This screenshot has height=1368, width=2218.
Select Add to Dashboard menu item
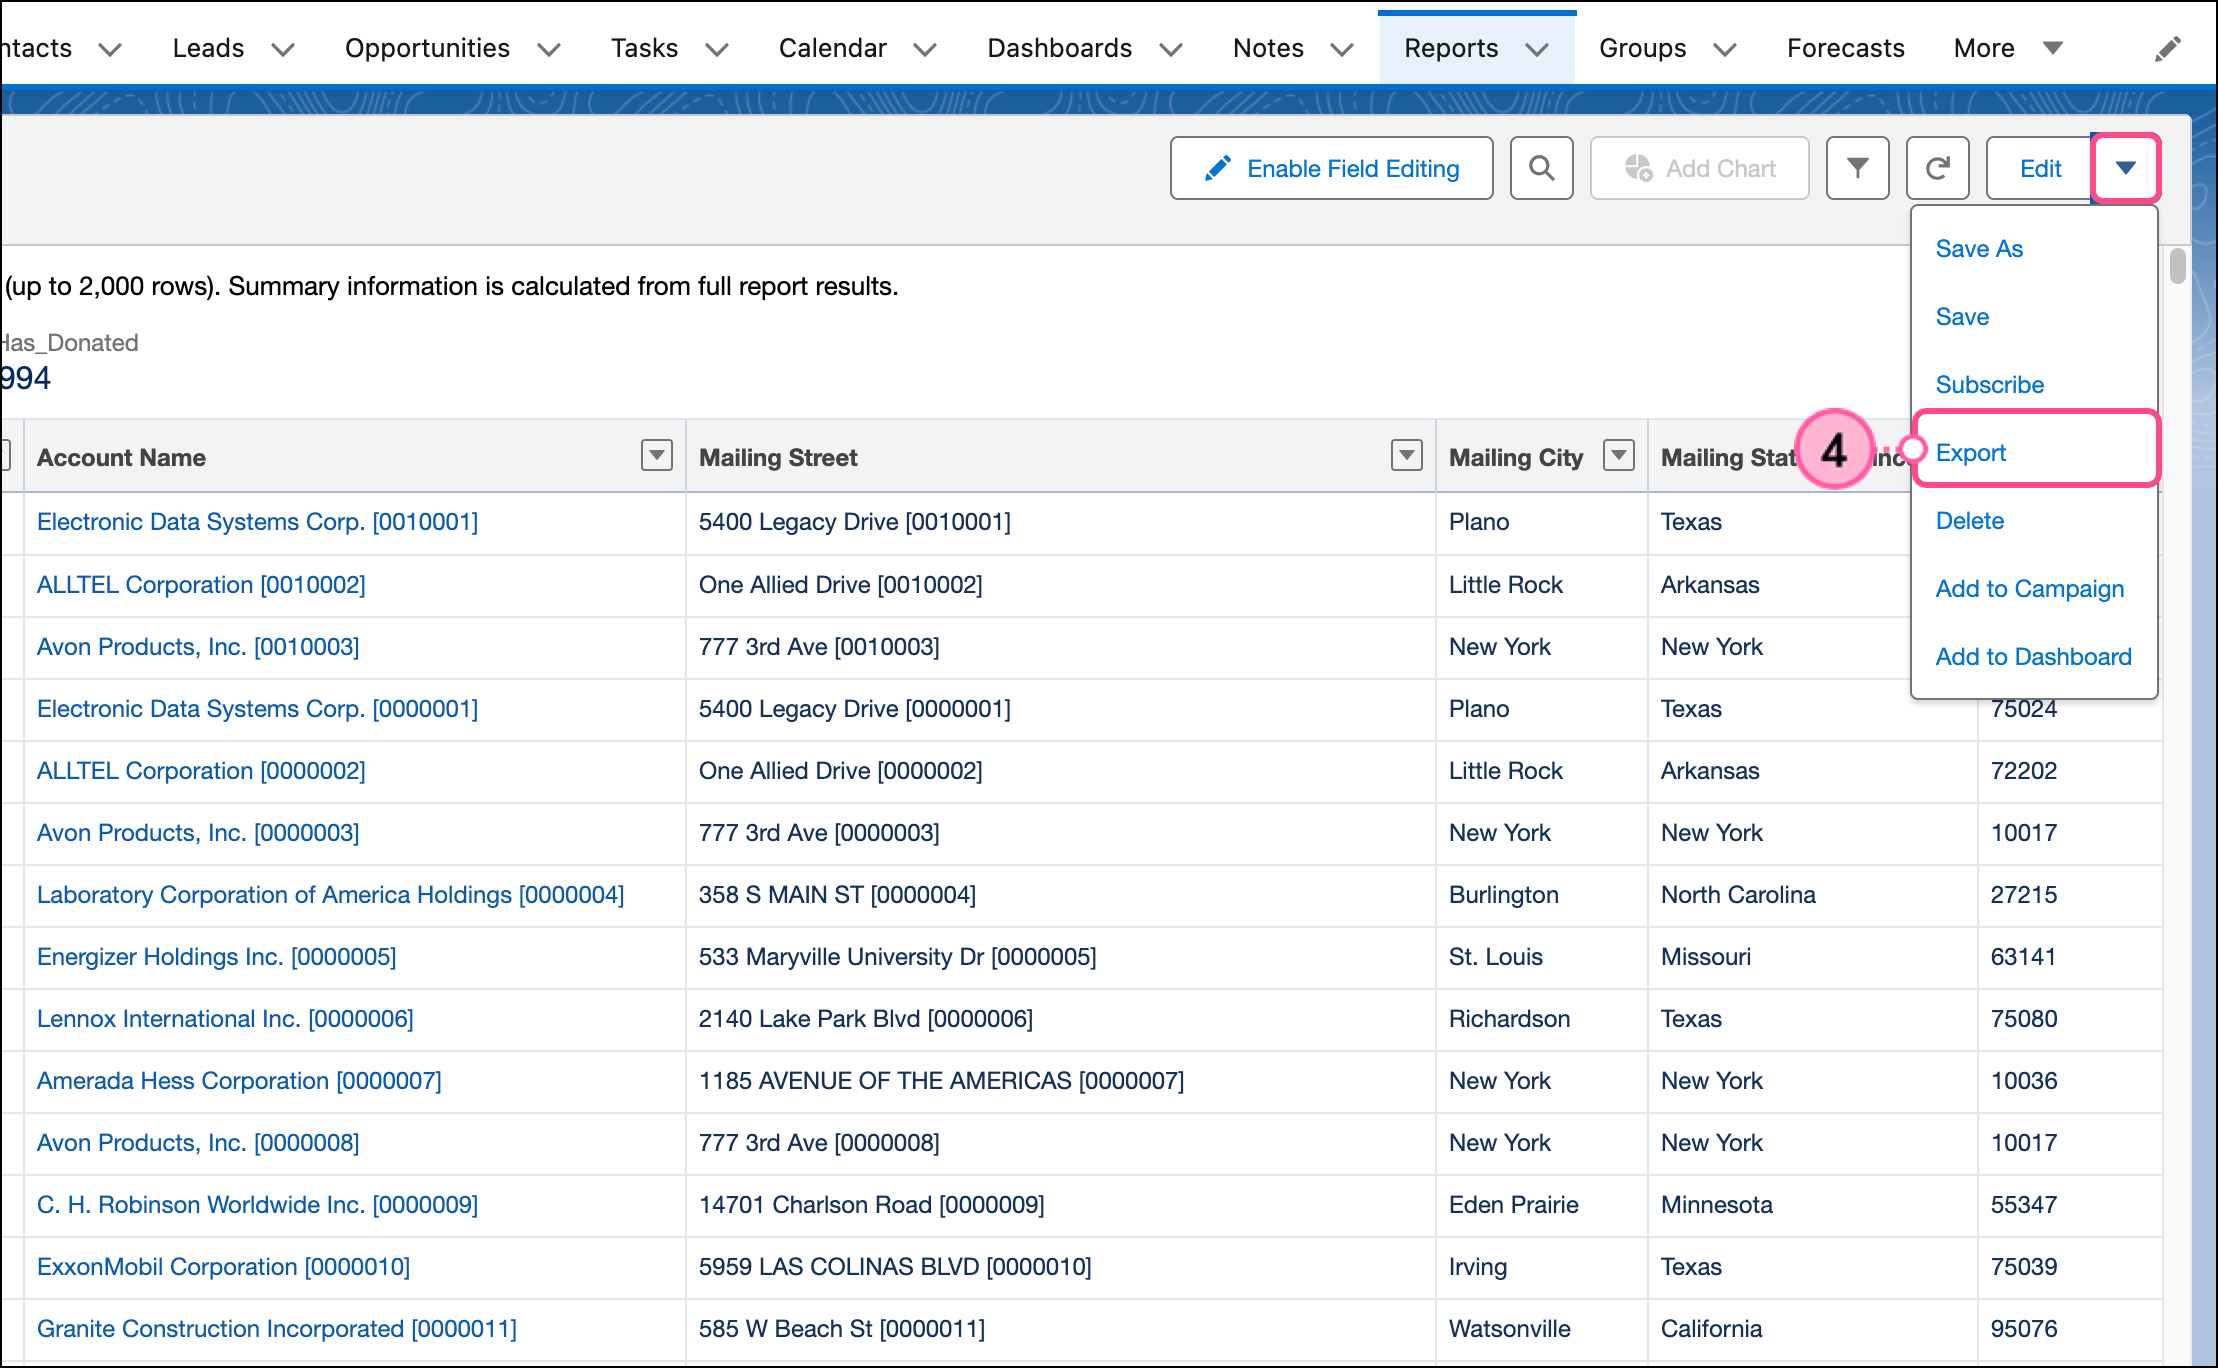(2033, 656)
